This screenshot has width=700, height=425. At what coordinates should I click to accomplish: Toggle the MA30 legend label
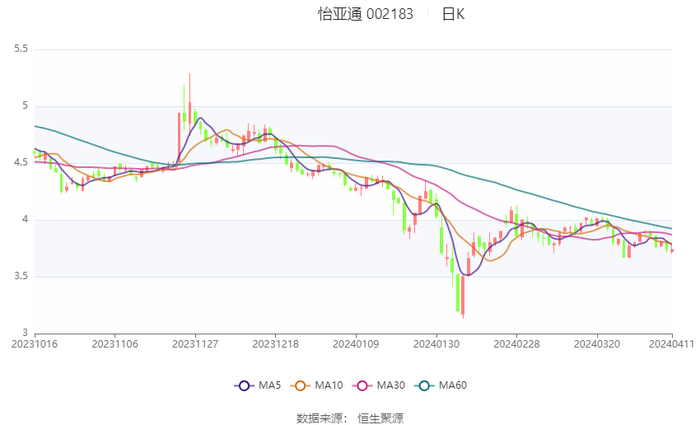coord(391,385)
